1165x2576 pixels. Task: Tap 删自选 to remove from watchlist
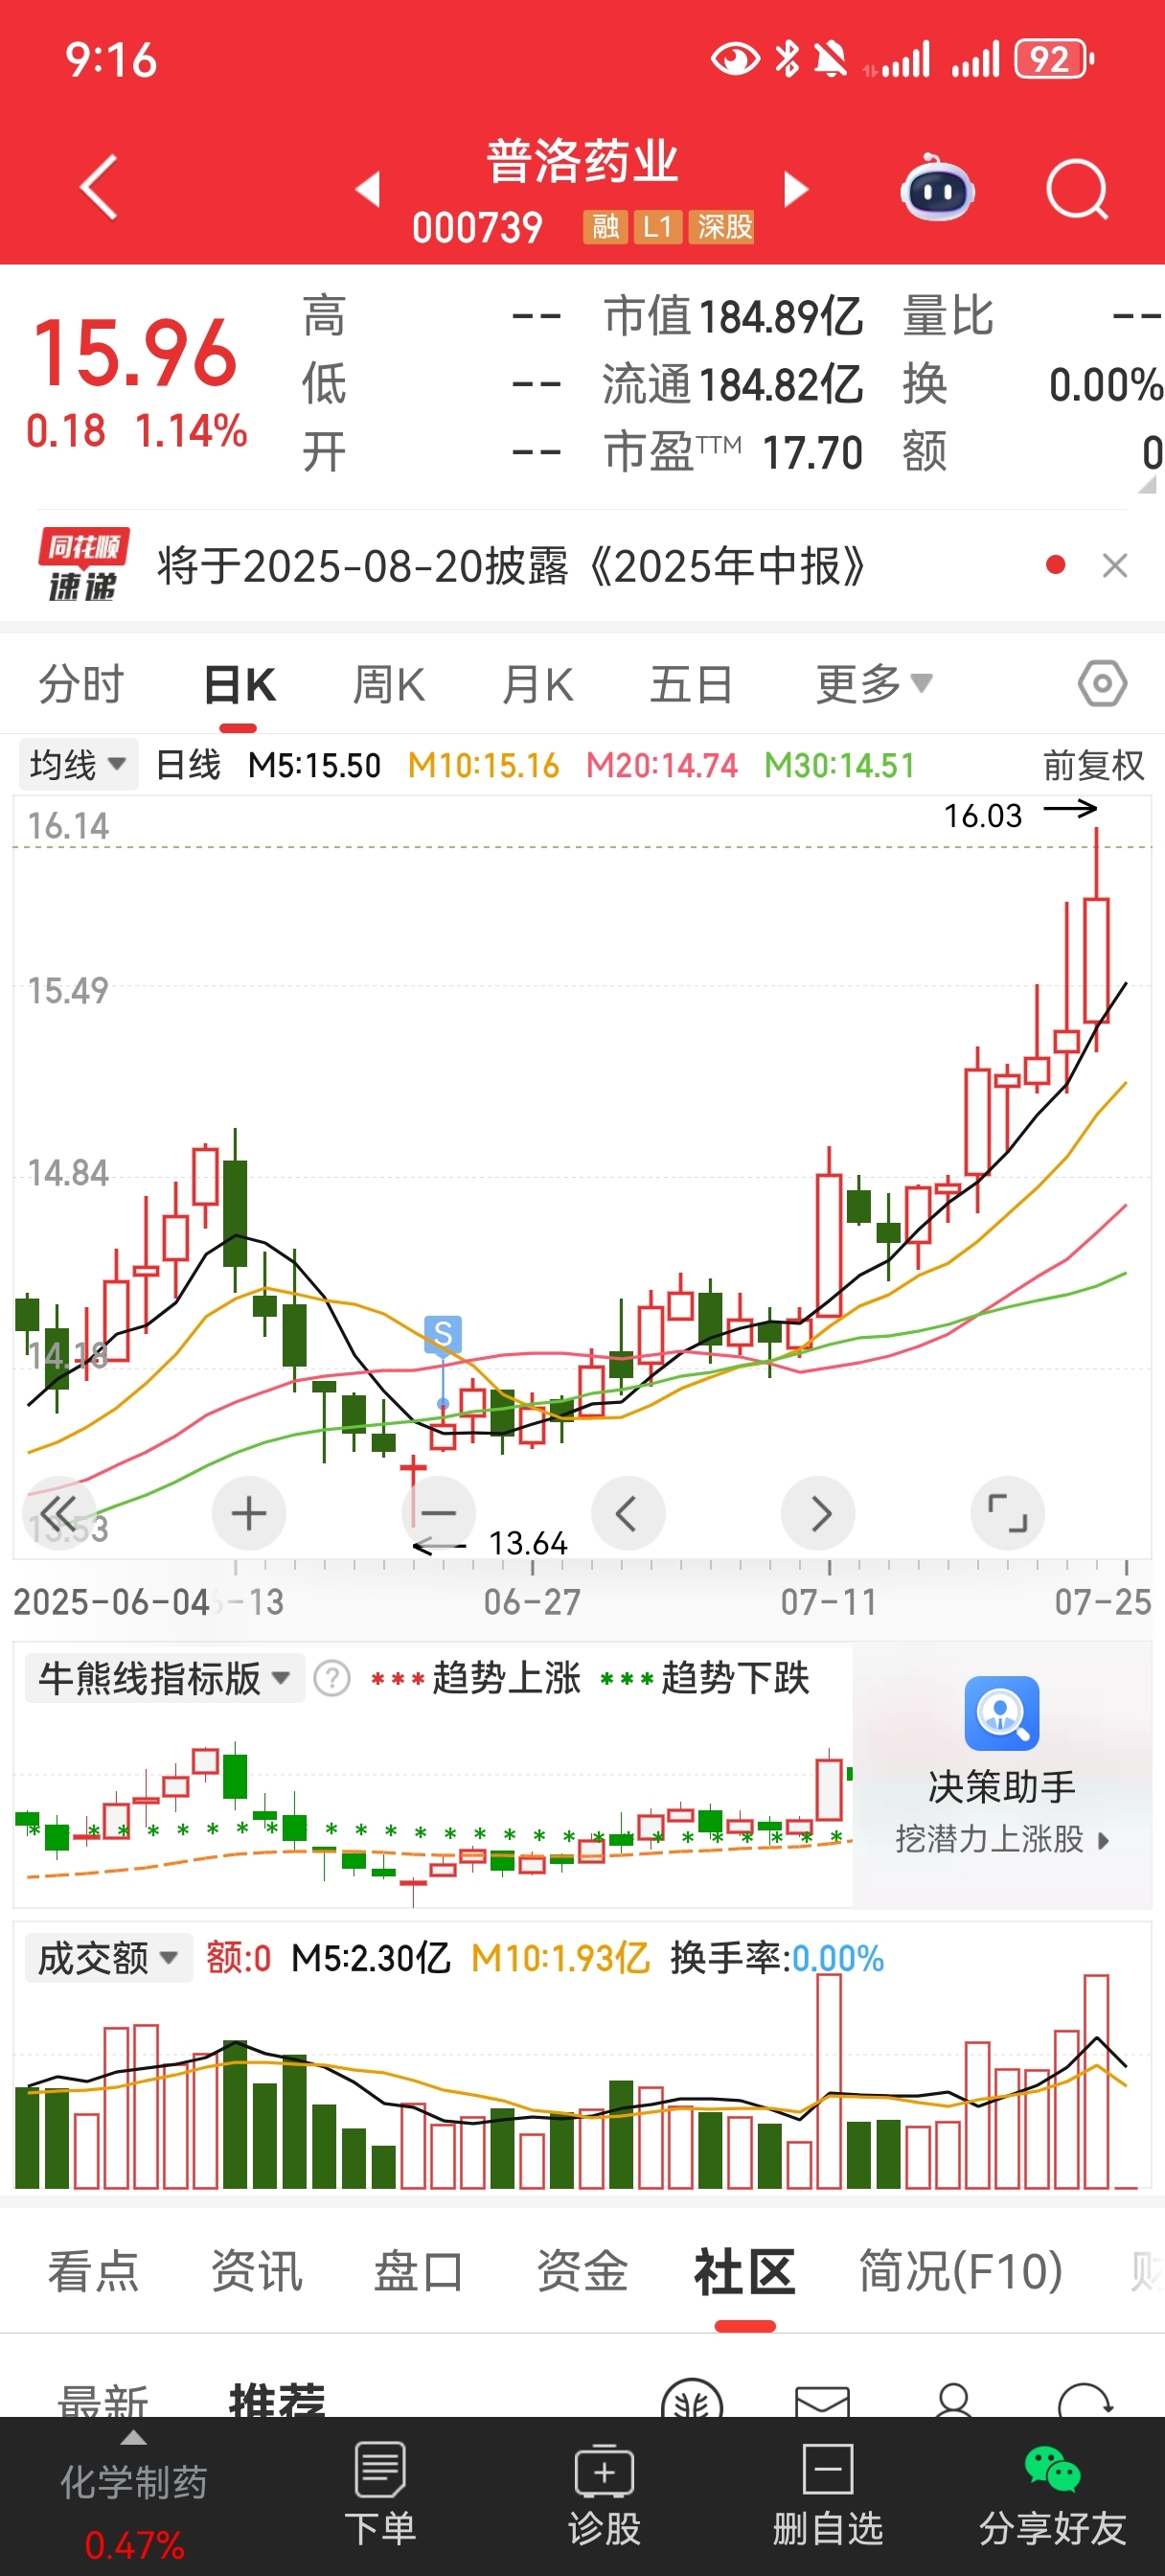click(828, 2493)
